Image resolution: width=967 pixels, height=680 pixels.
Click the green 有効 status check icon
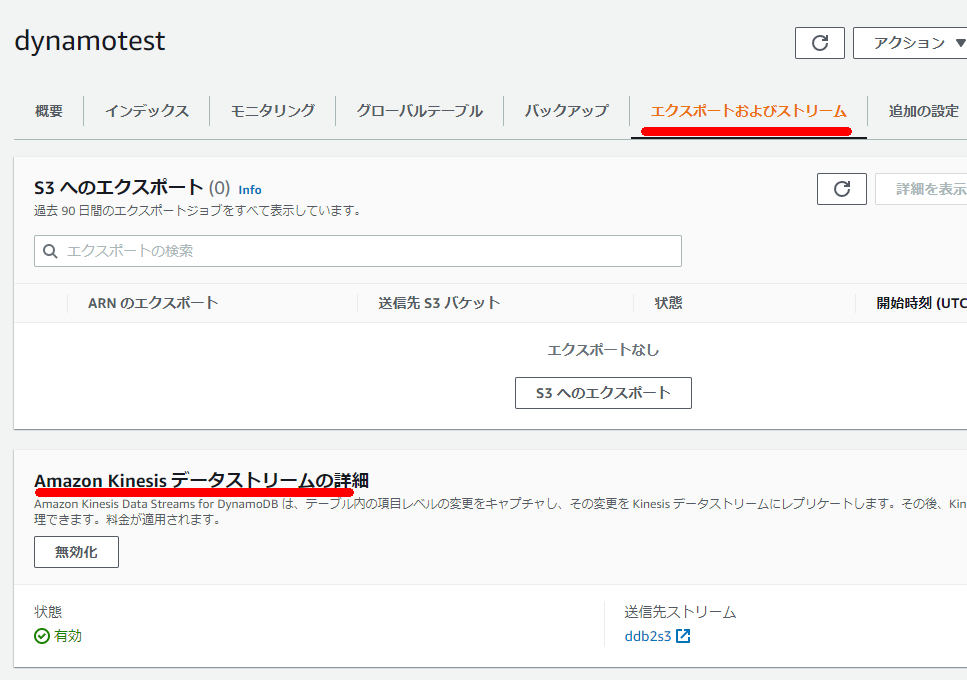(42, 636)
